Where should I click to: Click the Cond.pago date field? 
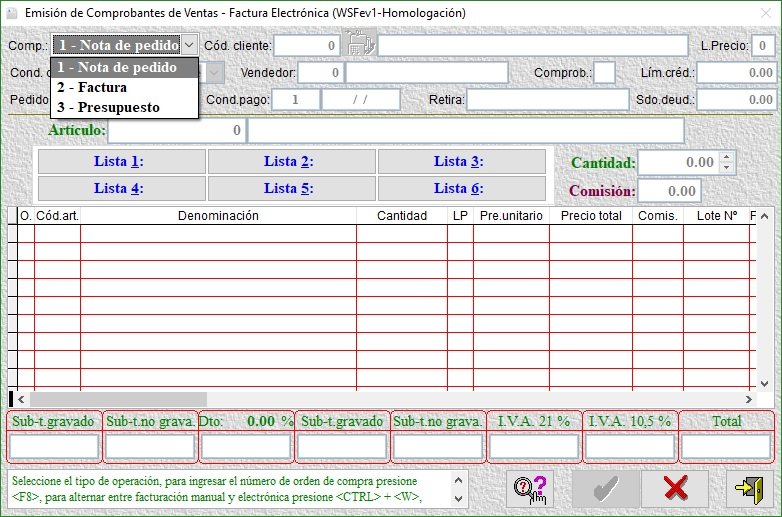click(x=361, y=100)
